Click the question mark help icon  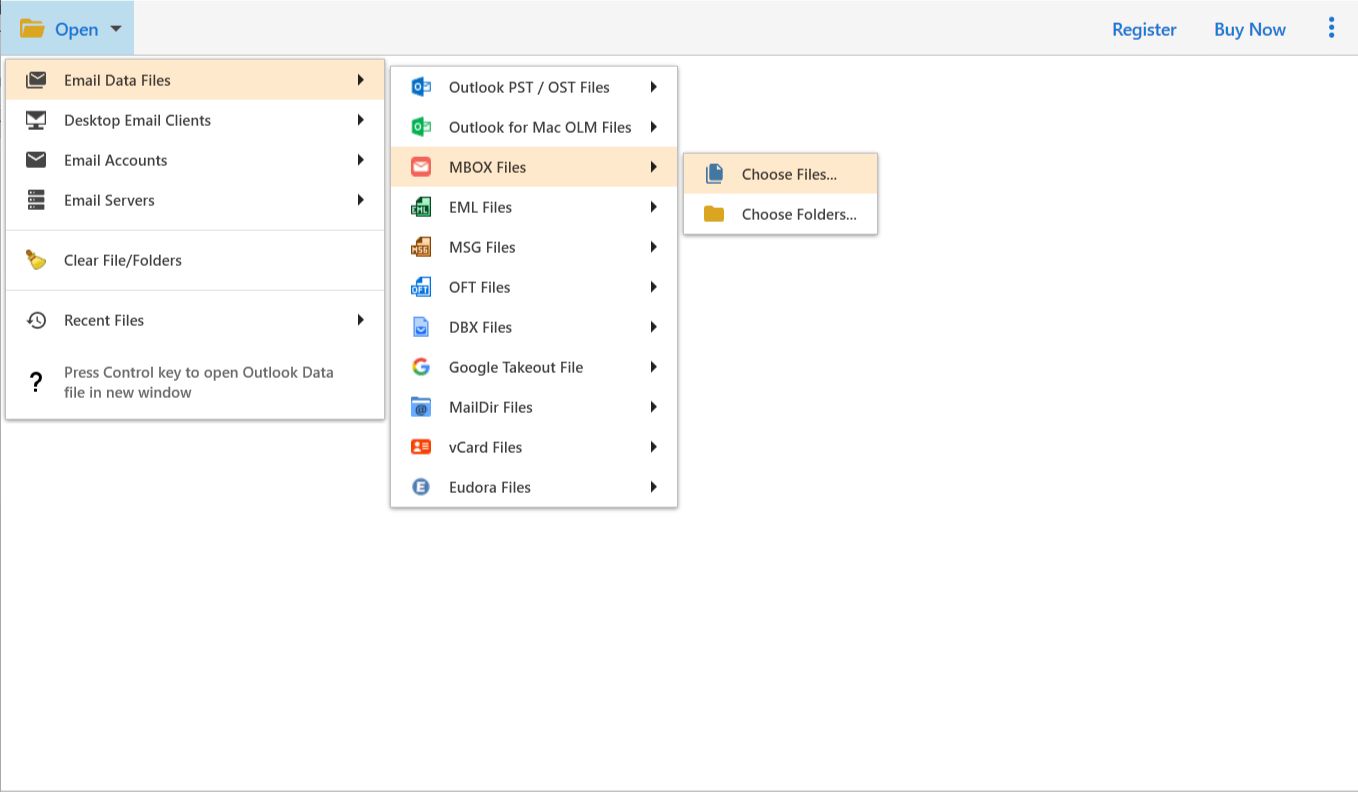[x=36, y=382]
